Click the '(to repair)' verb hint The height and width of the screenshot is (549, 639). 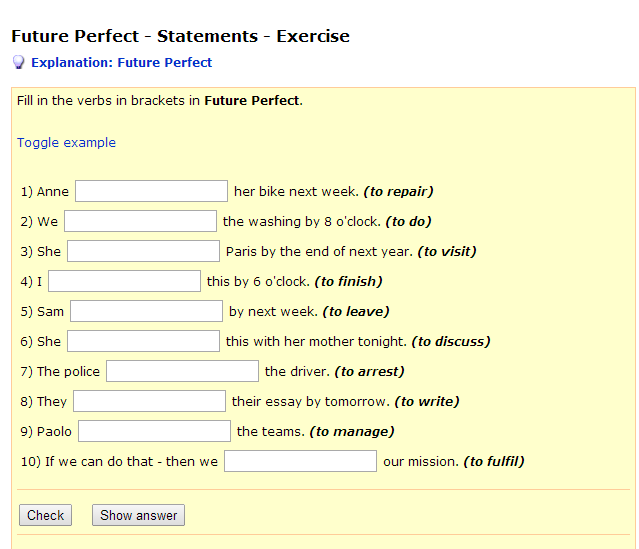(398, 191)
